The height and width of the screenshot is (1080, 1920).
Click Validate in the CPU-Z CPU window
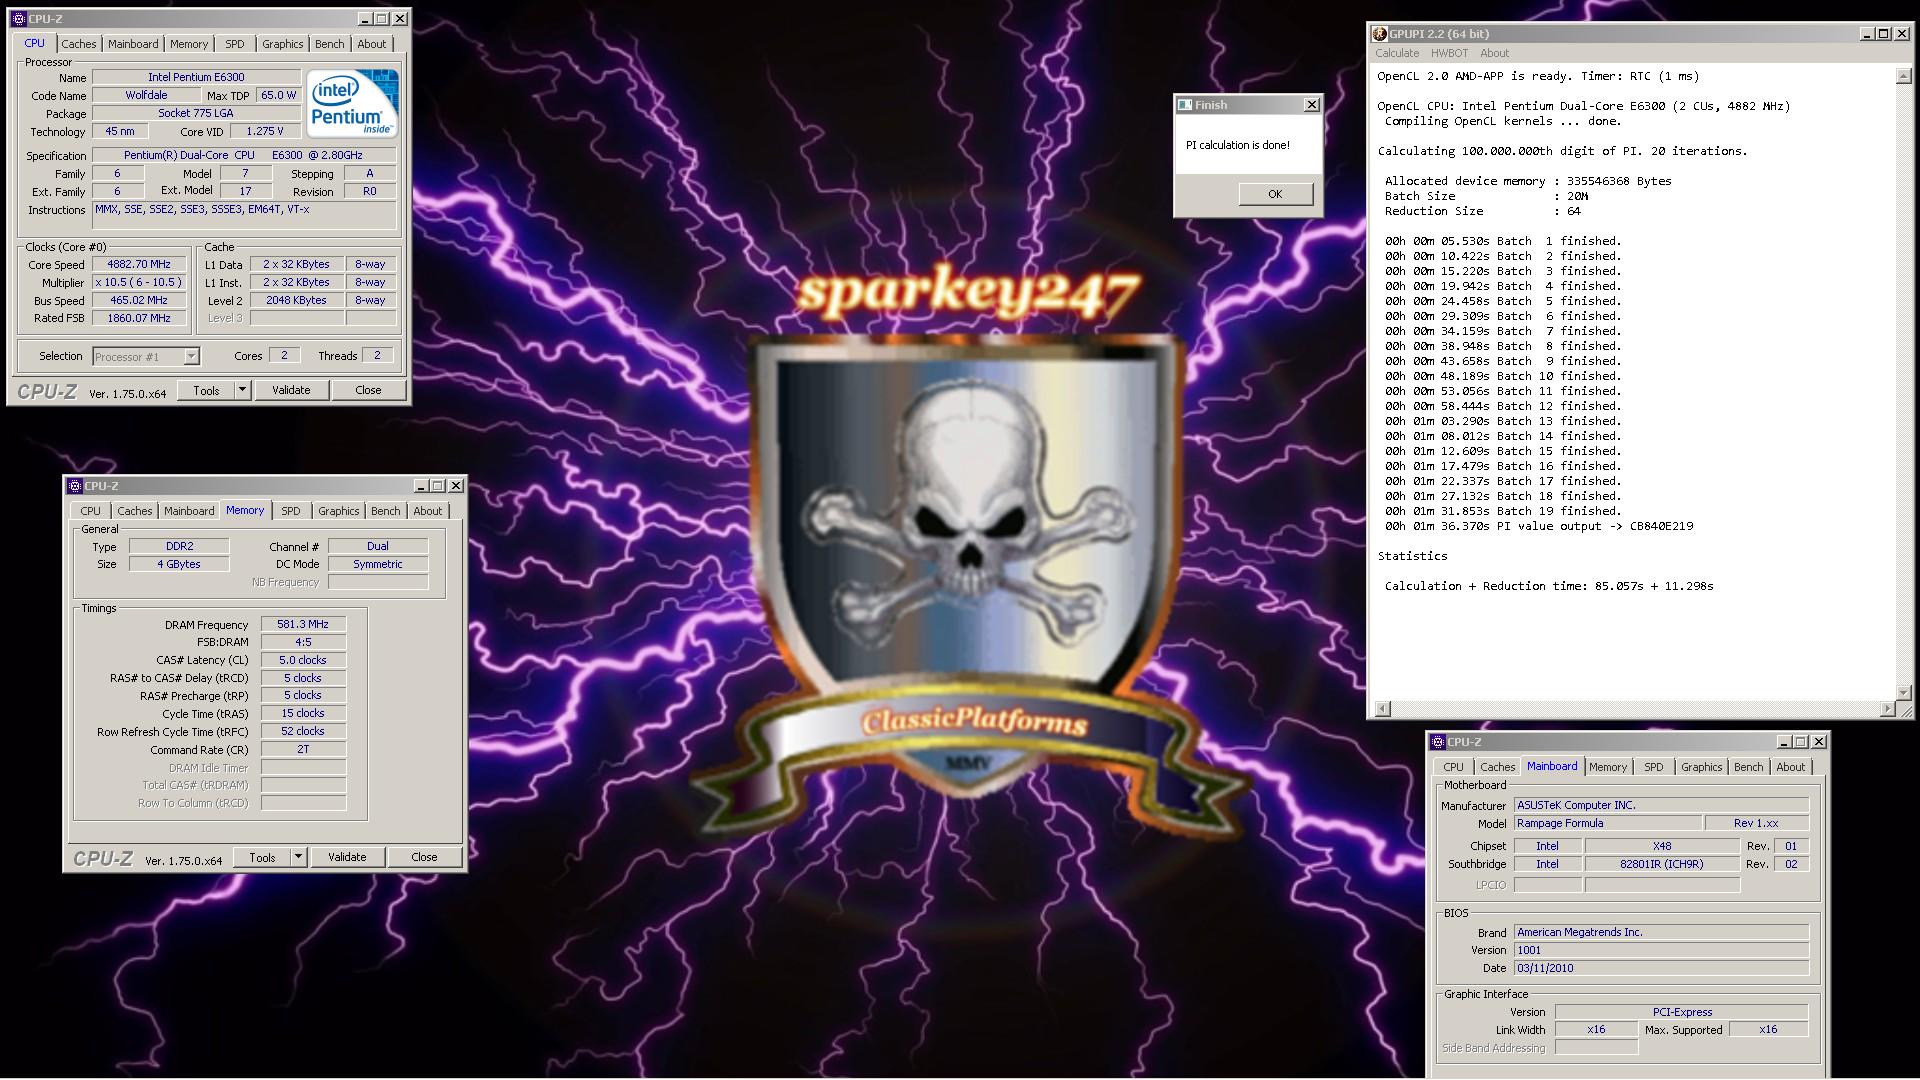[x=291, y=391]
